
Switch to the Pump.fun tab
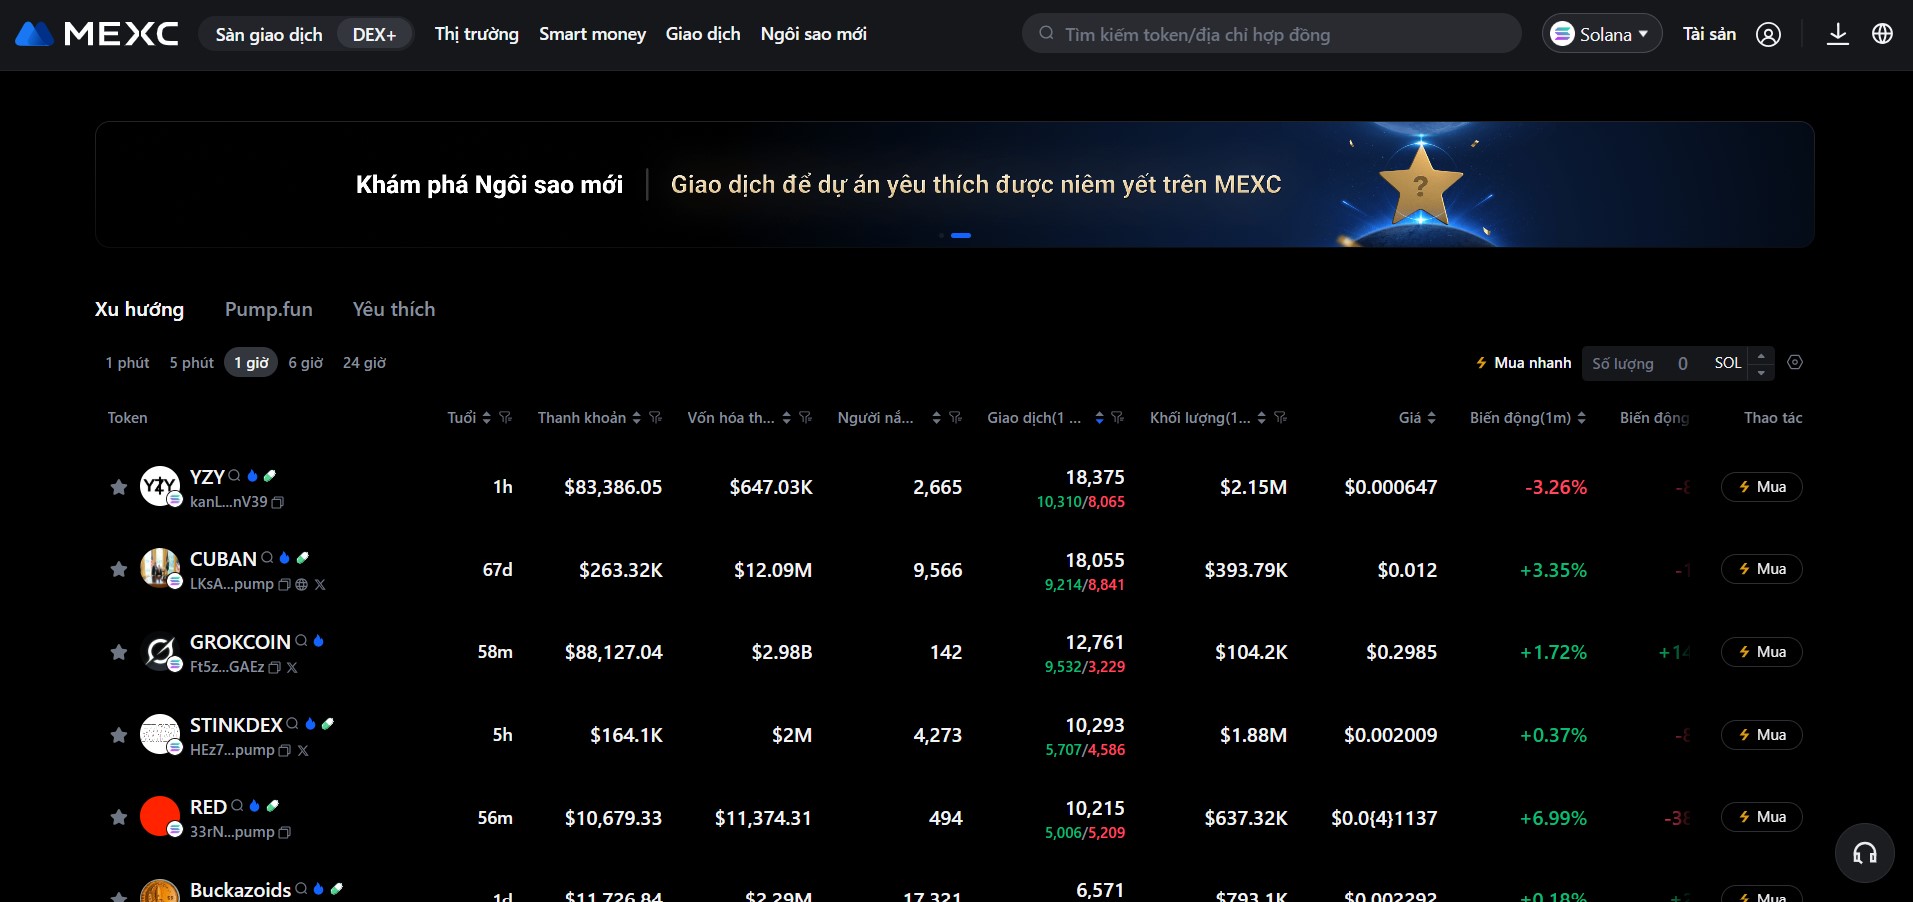click(269, 309)
